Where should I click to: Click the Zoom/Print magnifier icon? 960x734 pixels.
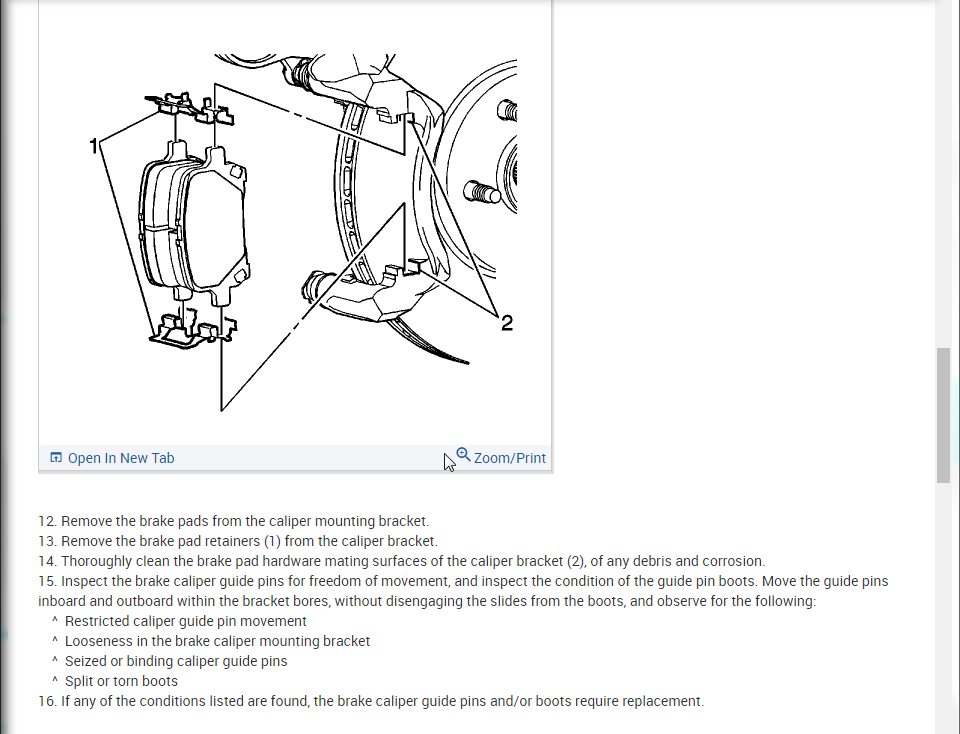(463, 455)
